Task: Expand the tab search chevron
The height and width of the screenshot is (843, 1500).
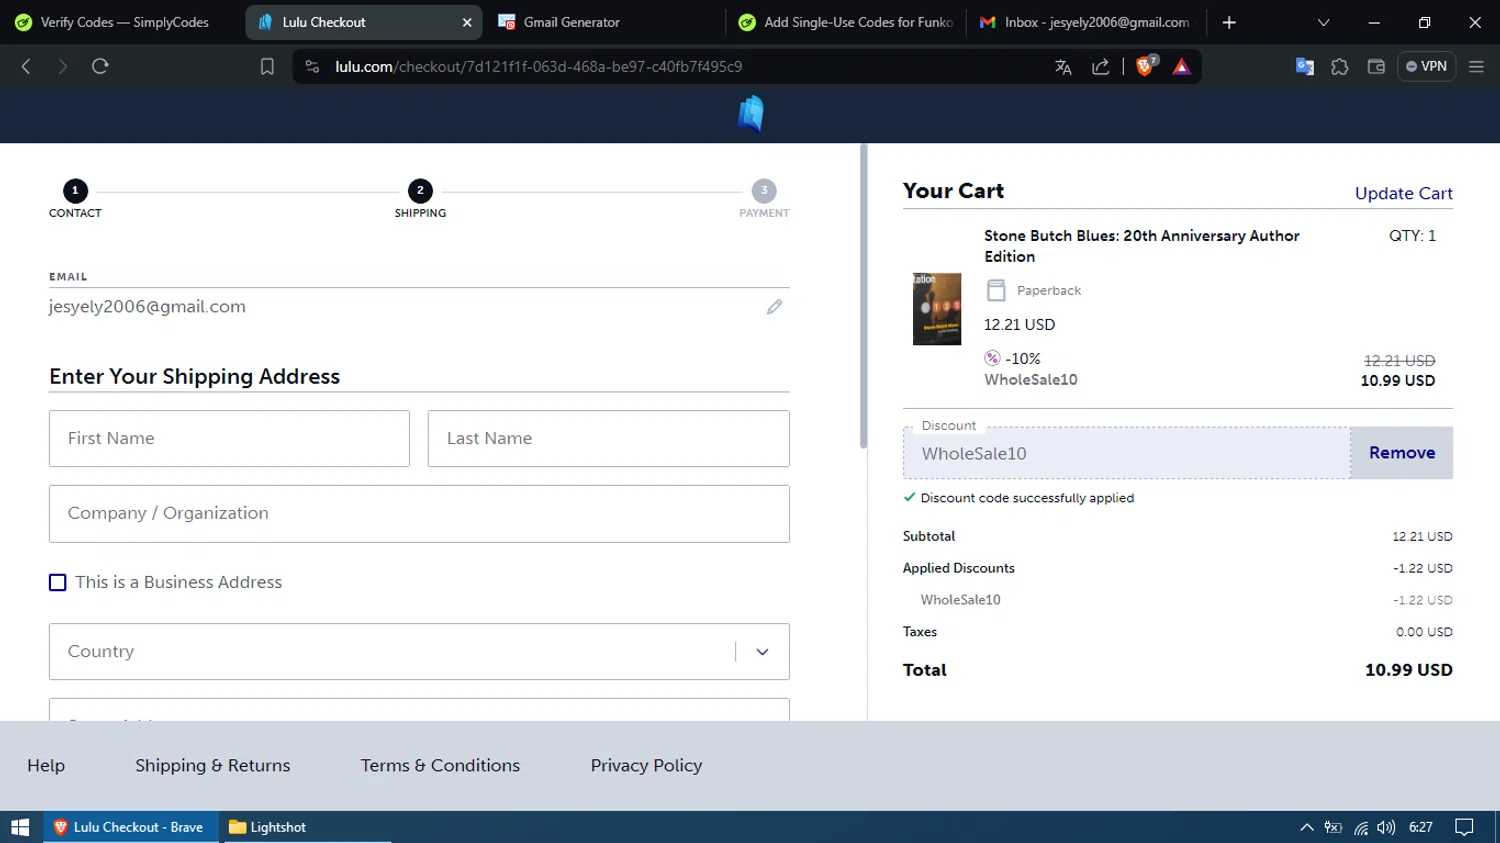Action: [1323, 22]
